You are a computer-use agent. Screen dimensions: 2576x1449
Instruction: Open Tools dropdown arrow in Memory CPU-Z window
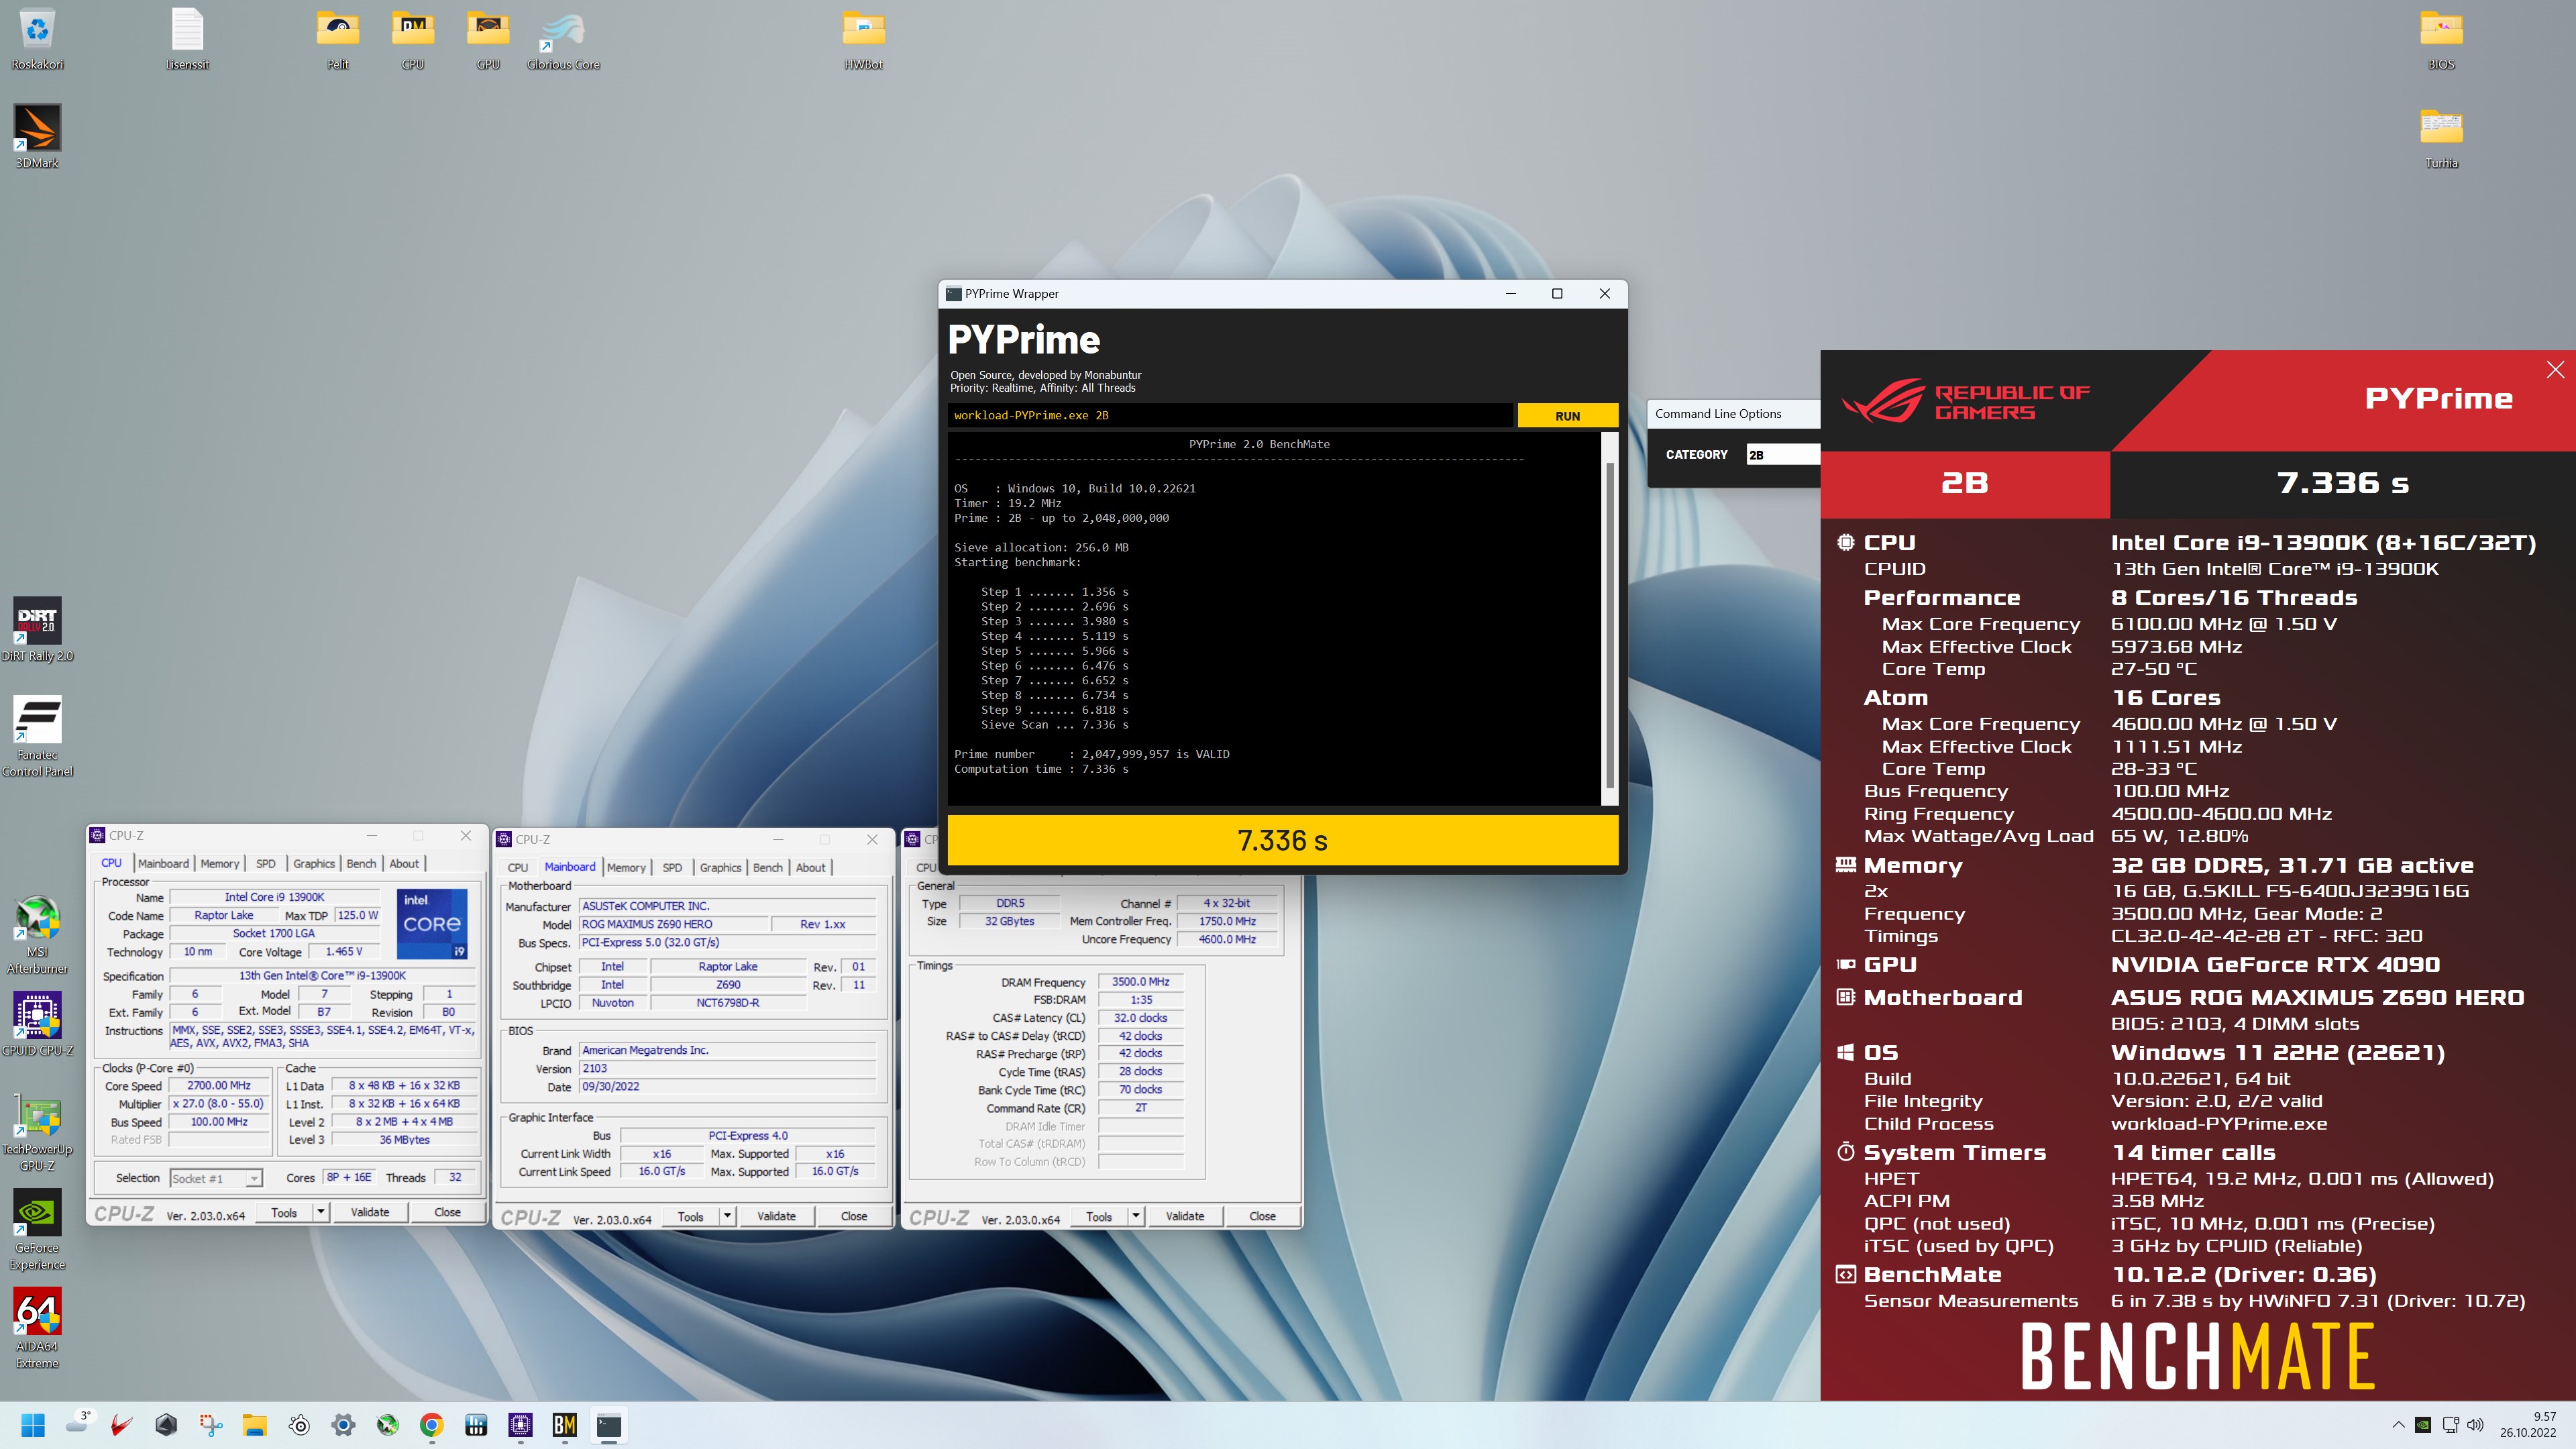click(x=1136, y=1216)
